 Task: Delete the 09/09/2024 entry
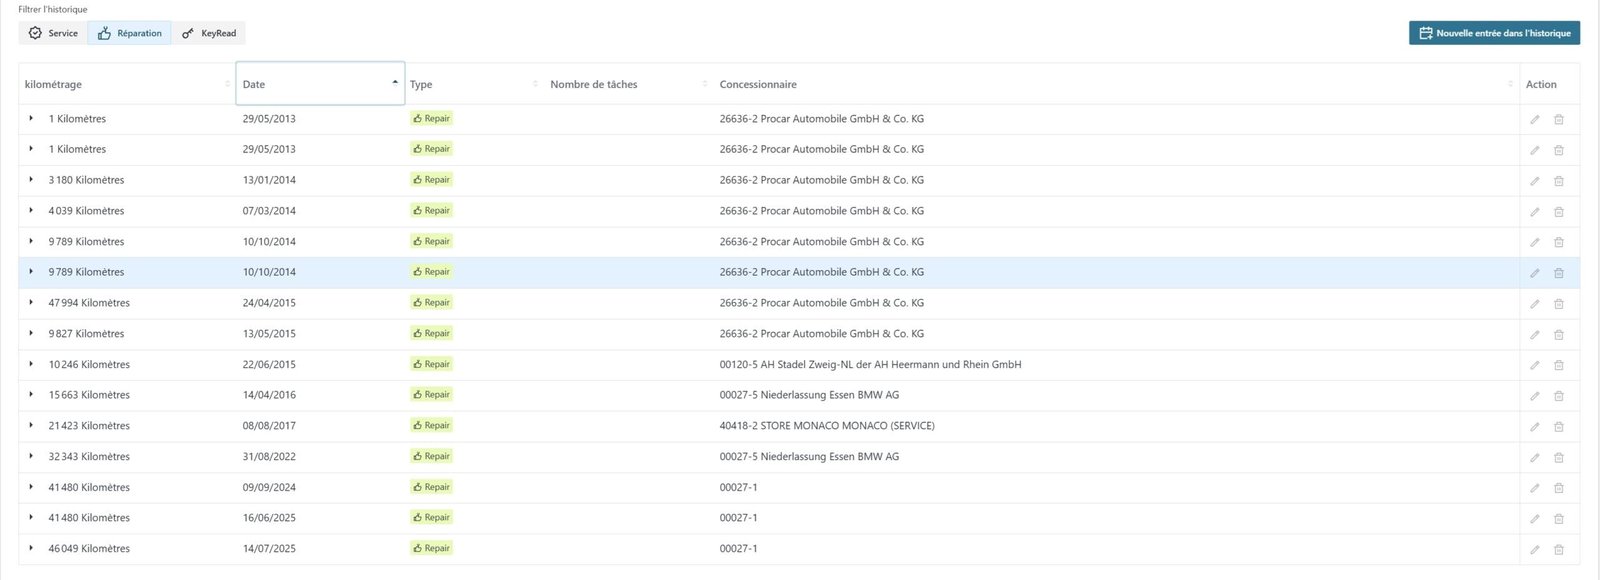1558,488
